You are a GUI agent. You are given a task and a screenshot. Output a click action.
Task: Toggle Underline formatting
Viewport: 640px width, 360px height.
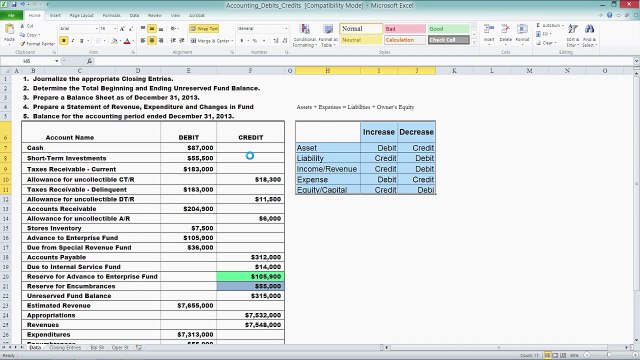click(x=82, y=41)
